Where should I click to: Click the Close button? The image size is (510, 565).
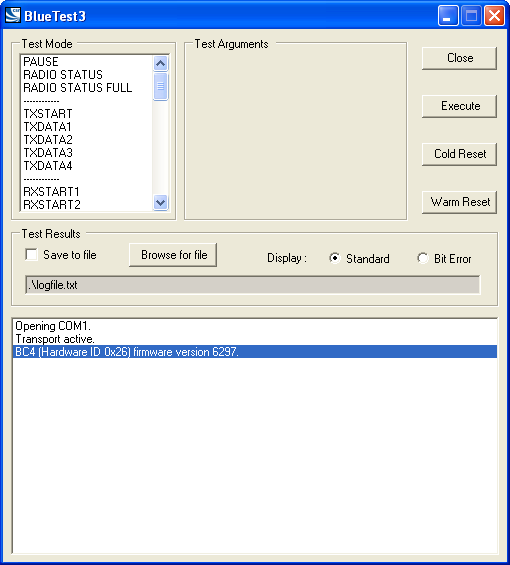click(x=459, y=58)
